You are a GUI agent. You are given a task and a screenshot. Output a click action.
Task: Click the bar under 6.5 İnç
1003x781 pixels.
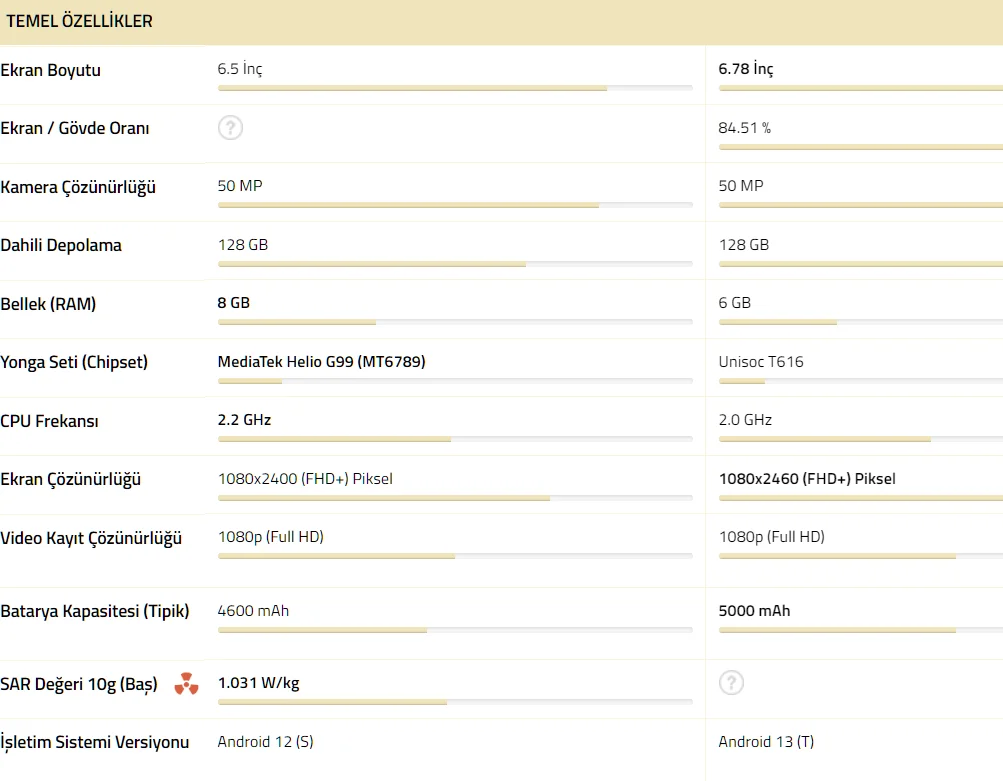pyautogui.click(x=454, y=88)
